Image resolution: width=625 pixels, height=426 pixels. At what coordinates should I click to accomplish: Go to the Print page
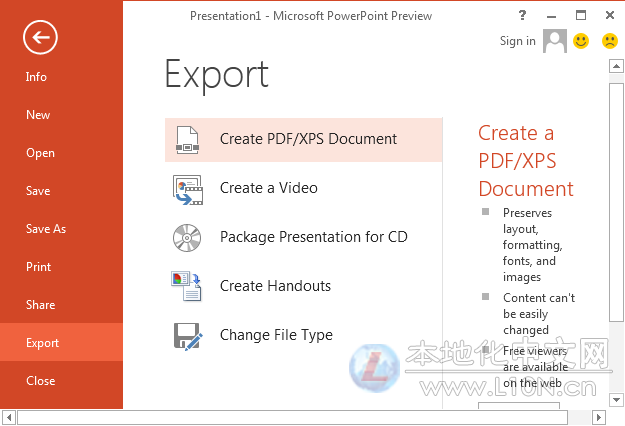(38, 267)
